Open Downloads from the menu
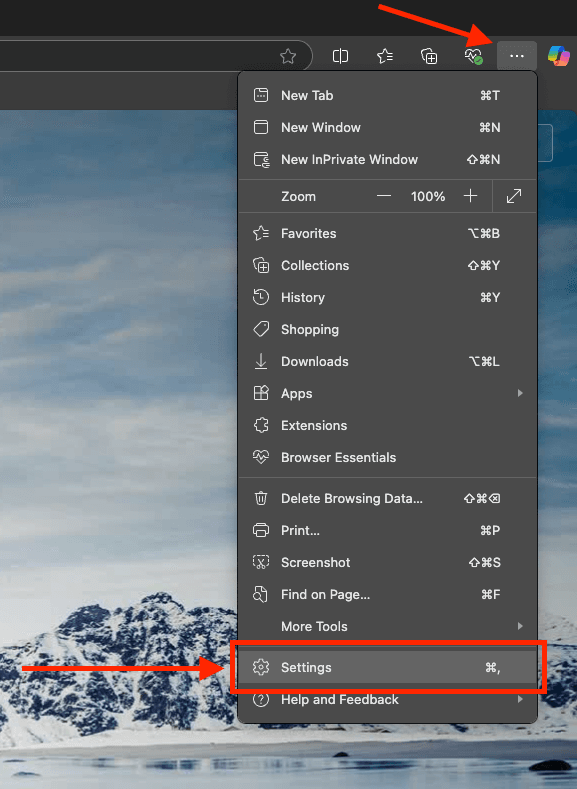The height and width of the screenshot is (789, 577). coord(387,361)
